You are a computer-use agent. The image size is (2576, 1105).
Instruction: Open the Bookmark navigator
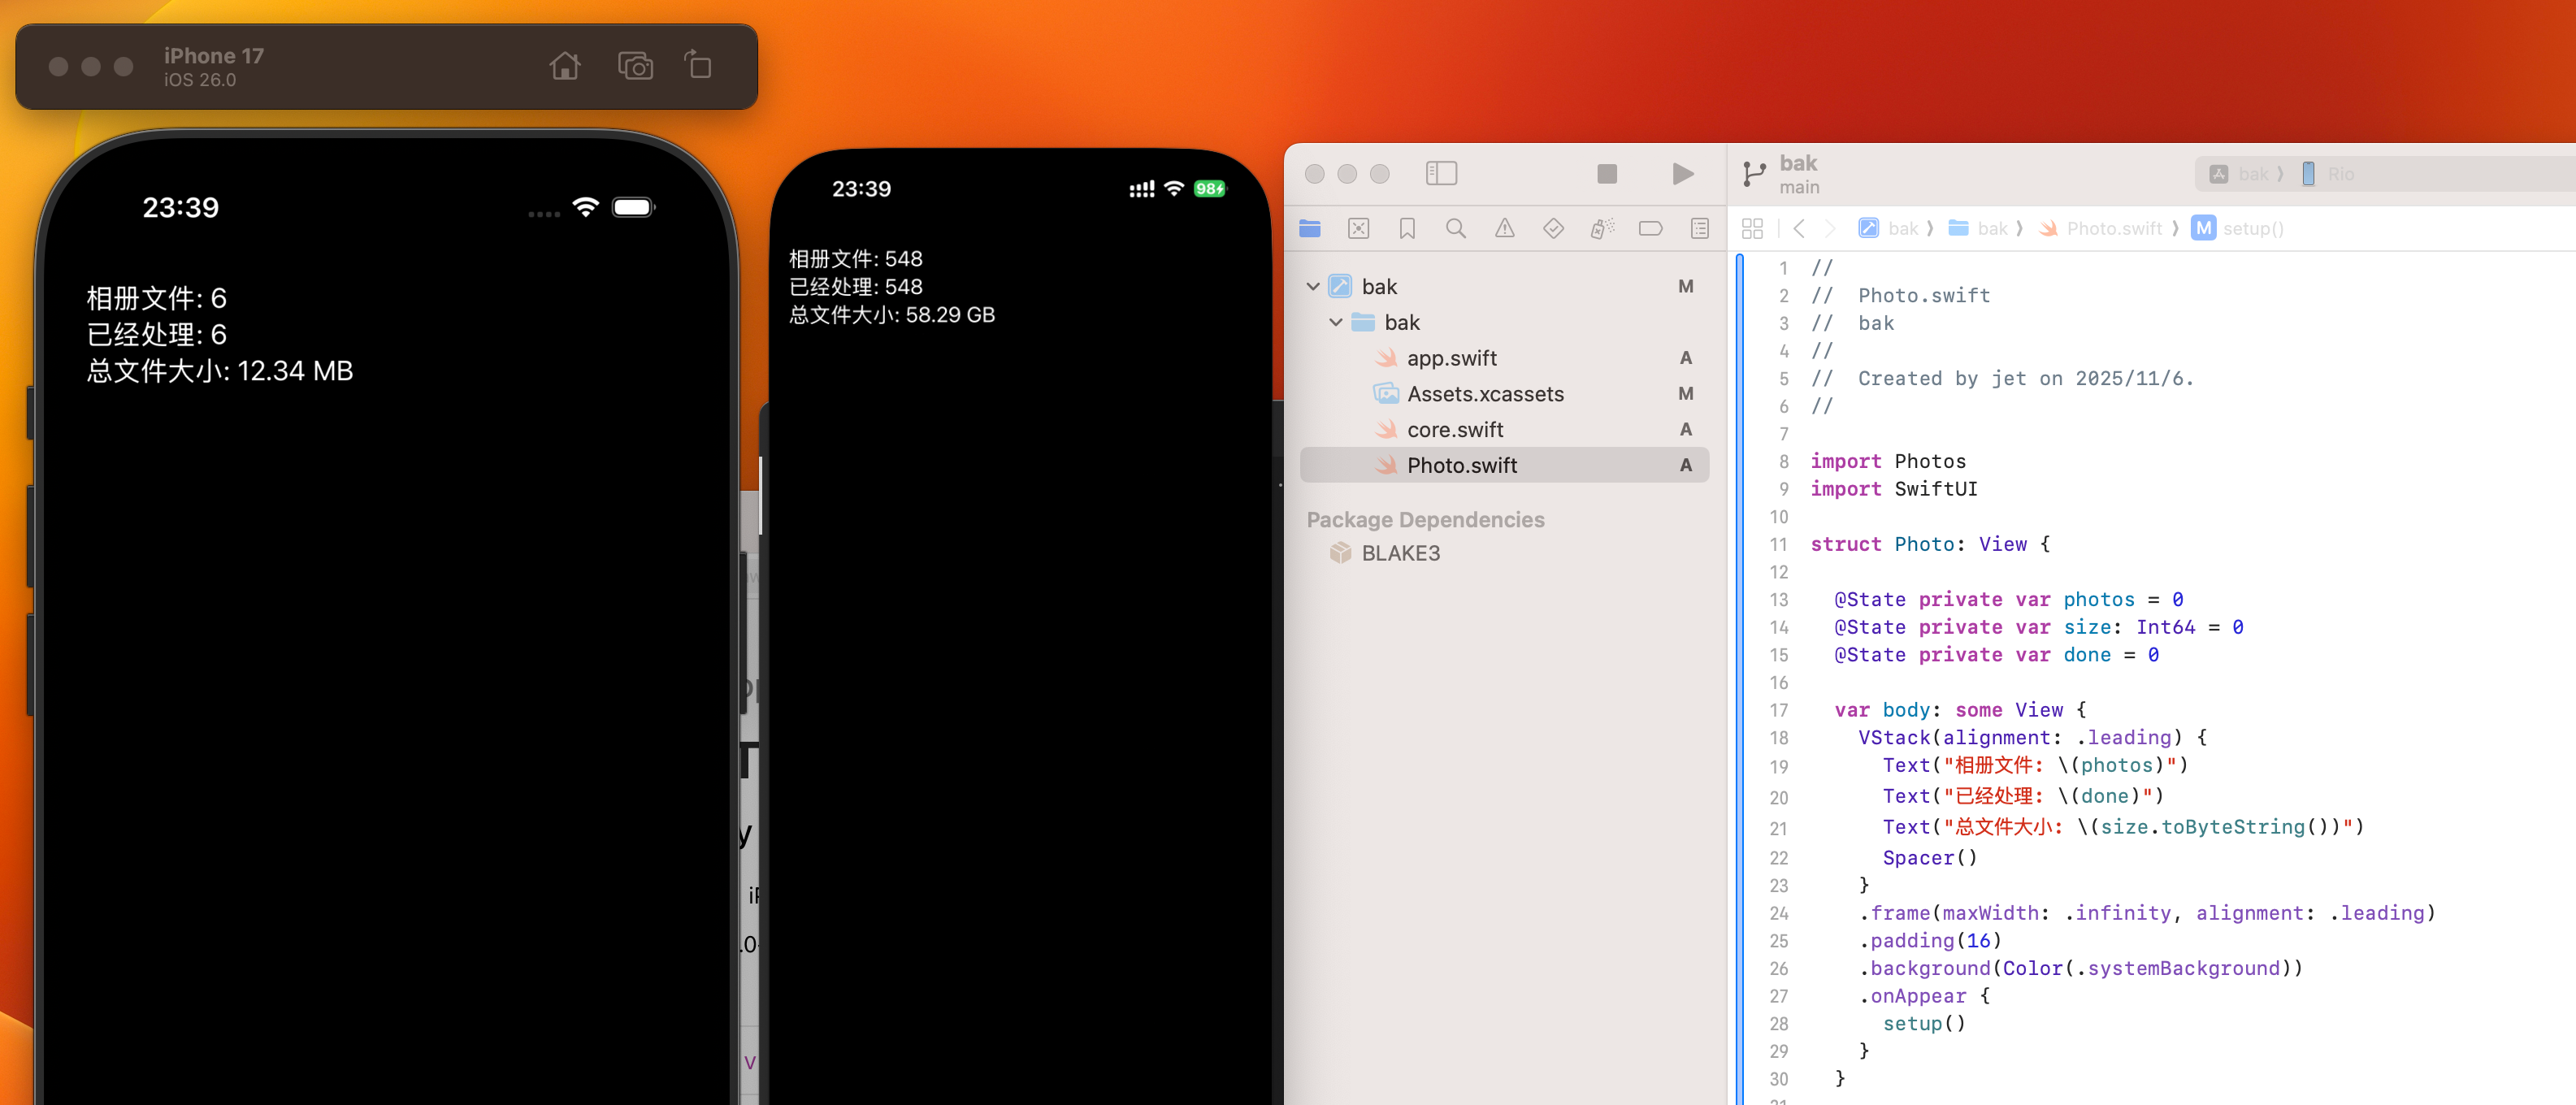click(x=1407, y=229)
